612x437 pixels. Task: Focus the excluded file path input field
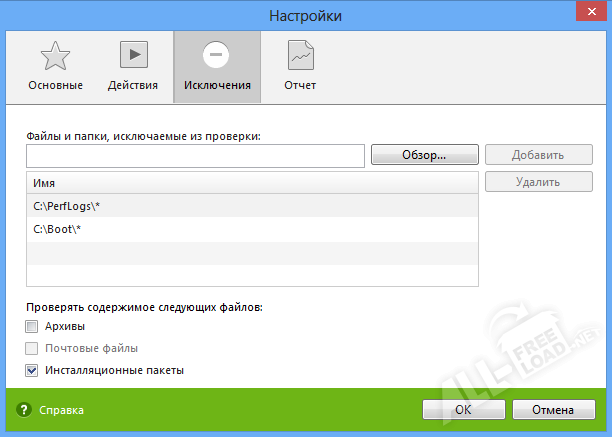[195, 156]
